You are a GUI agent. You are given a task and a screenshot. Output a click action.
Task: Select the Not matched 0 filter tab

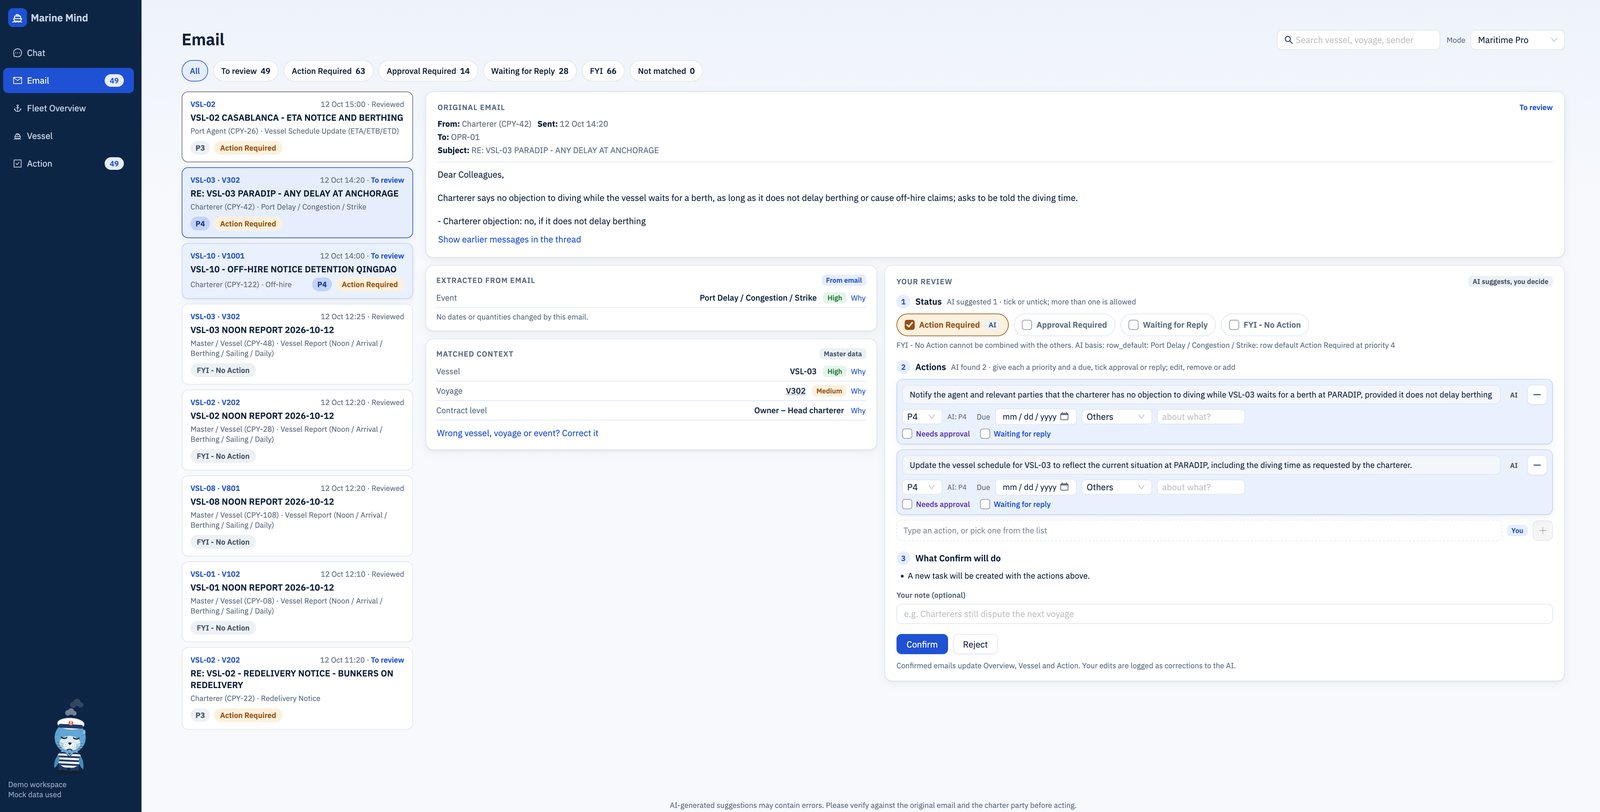coord(666,71)
